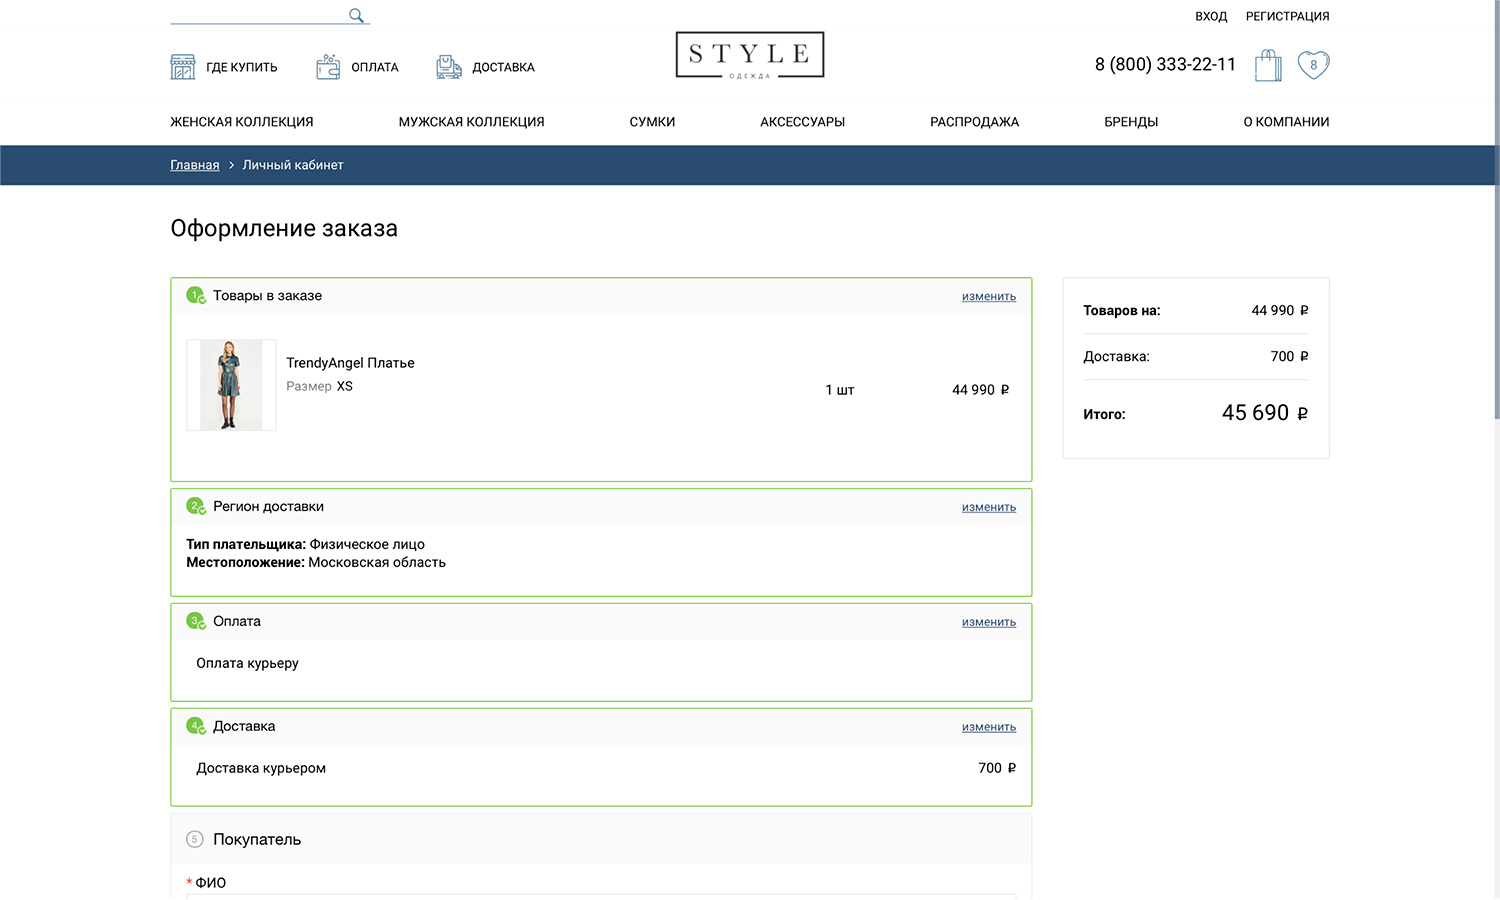Click изменить for Товары в заказе

pos(988,296)
